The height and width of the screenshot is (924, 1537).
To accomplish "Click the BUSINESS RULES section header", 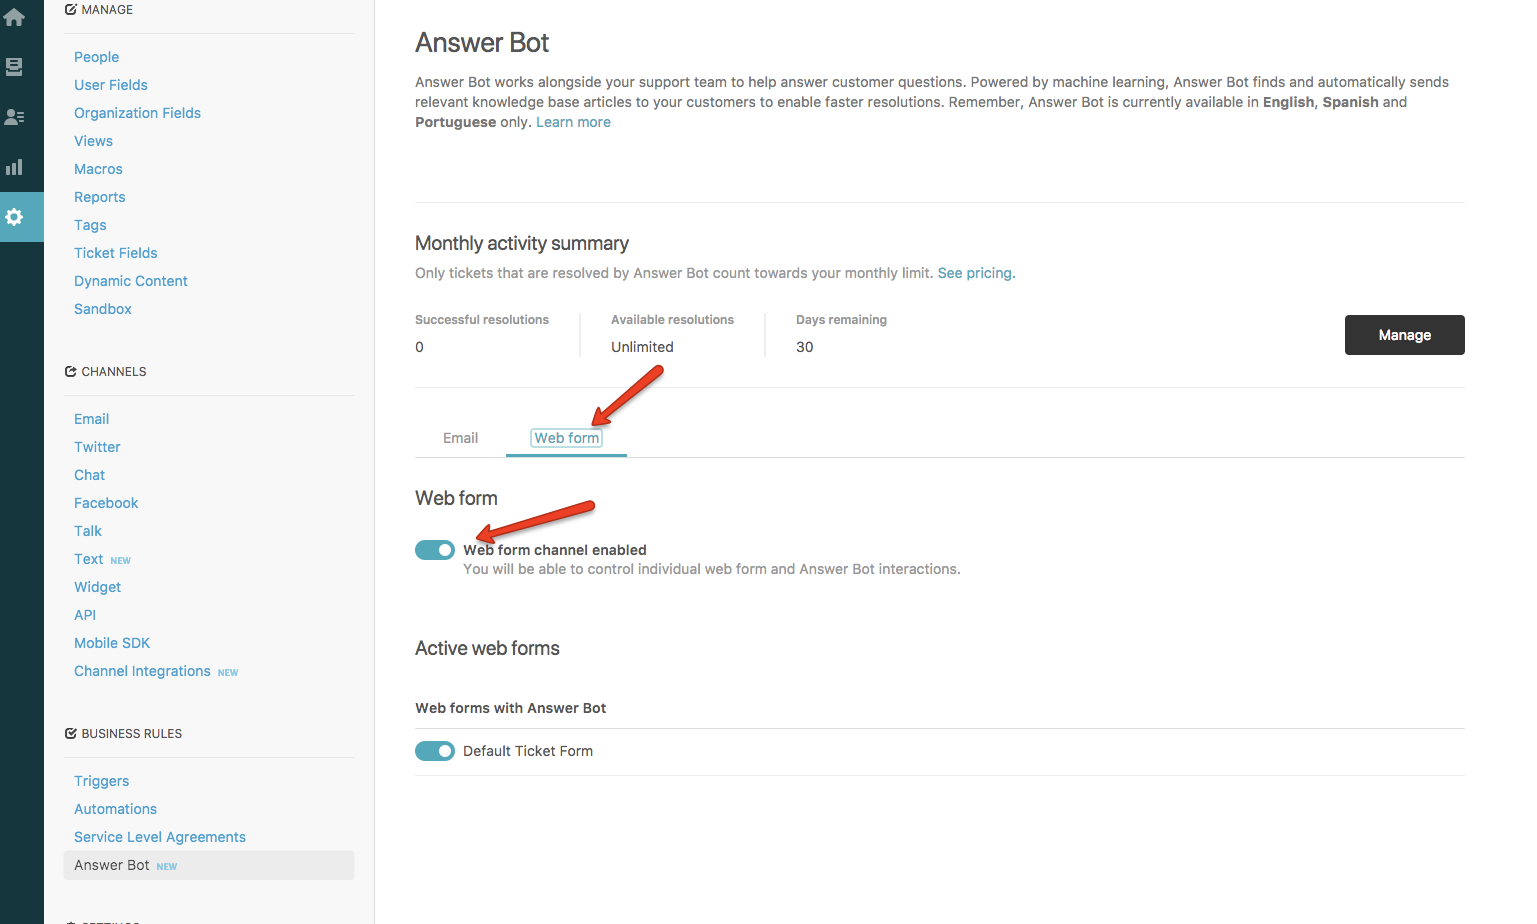I will [124, 733].
